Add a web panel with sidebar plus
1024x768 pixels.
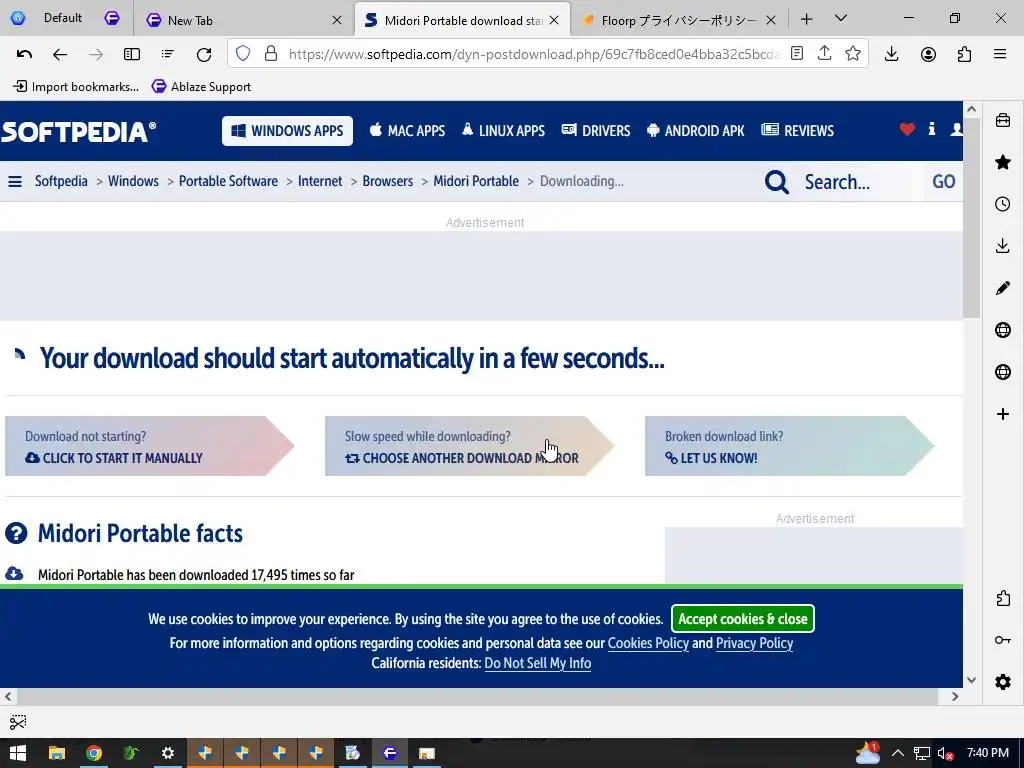point(1003,414)
